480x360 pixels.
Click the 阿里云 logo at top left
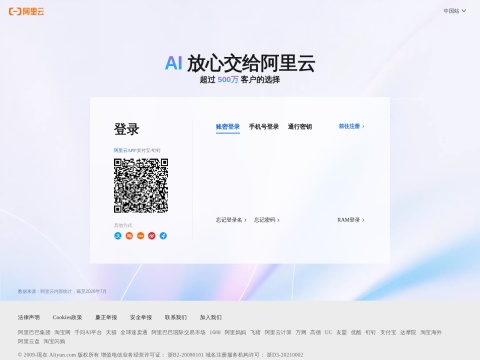coord(26,11)
